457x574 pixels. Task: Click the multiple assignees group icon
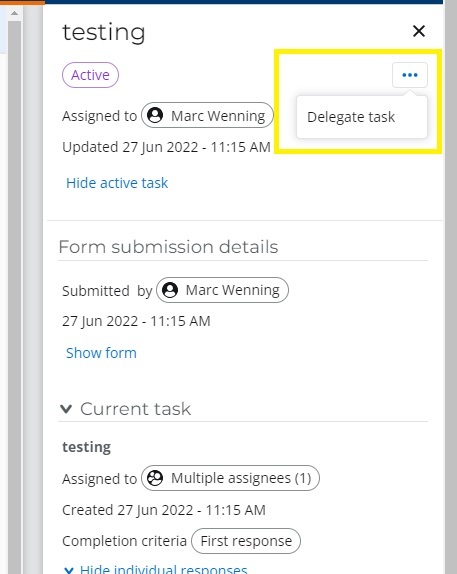[x=155, y=478]
